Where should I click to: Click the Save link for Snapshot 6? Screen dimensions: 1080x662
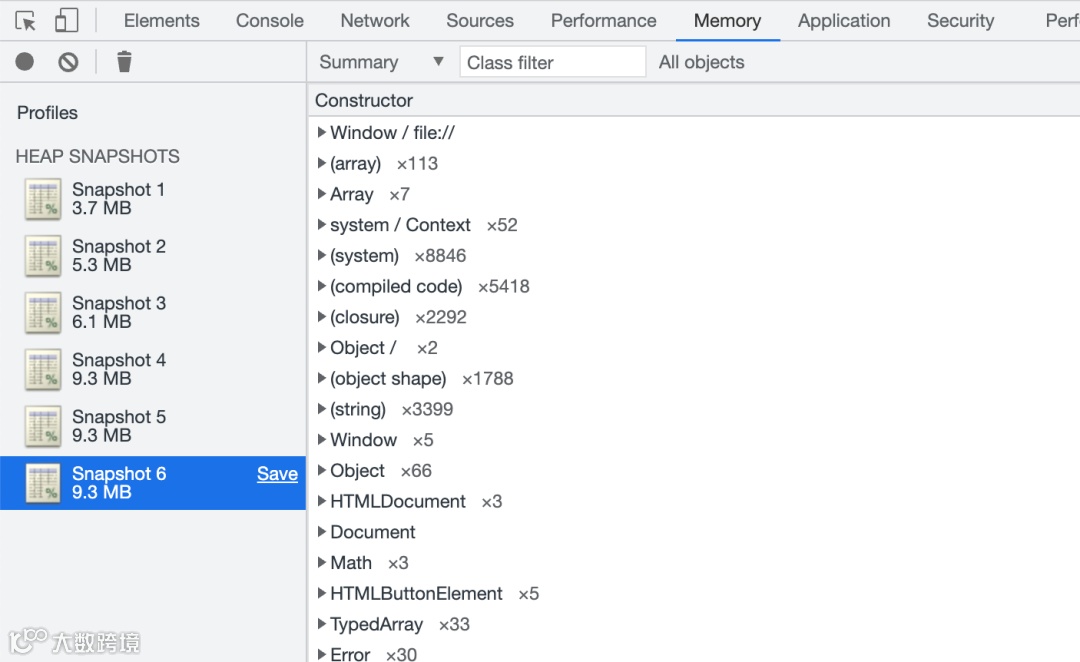click(277, 474)
